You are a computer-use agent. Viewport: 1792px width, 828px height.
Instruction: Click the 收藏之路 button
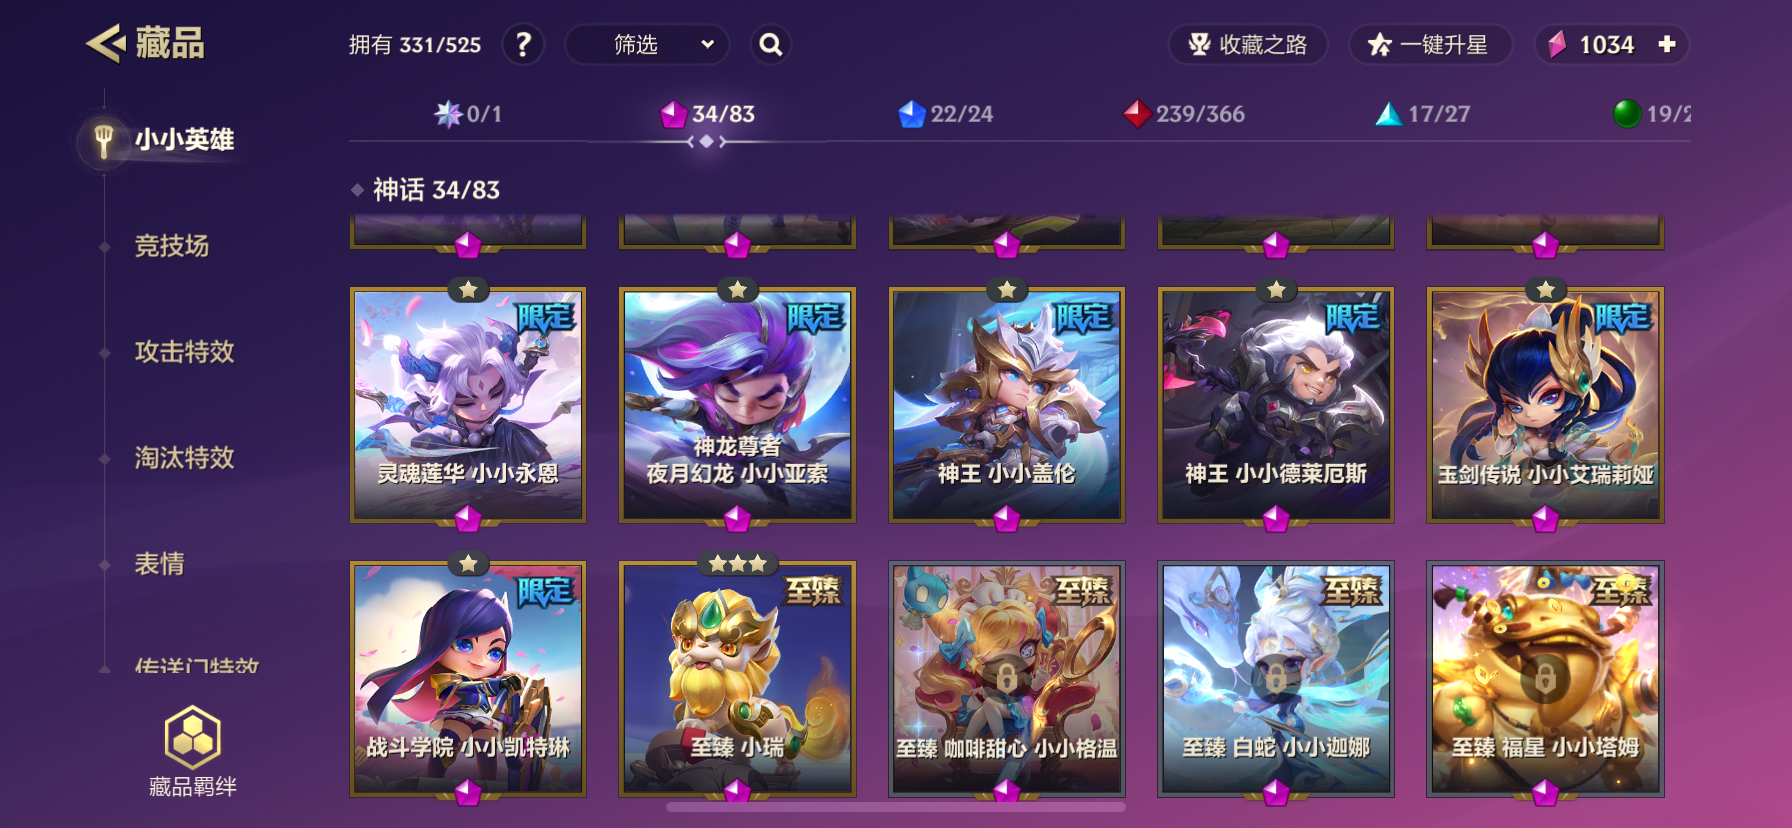(1248, 44)
